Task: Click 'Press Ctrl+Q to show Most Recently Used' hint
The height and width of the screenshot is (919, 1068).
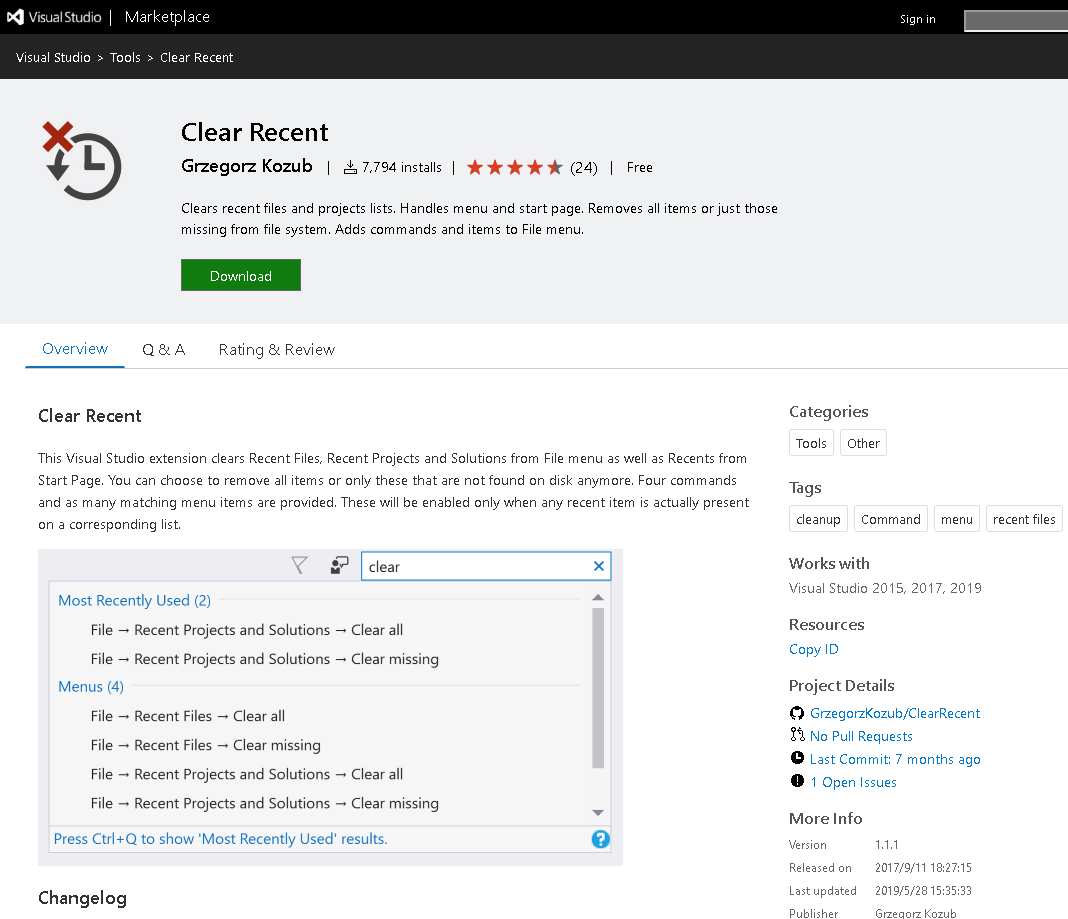Action: (x=220, y=839)
